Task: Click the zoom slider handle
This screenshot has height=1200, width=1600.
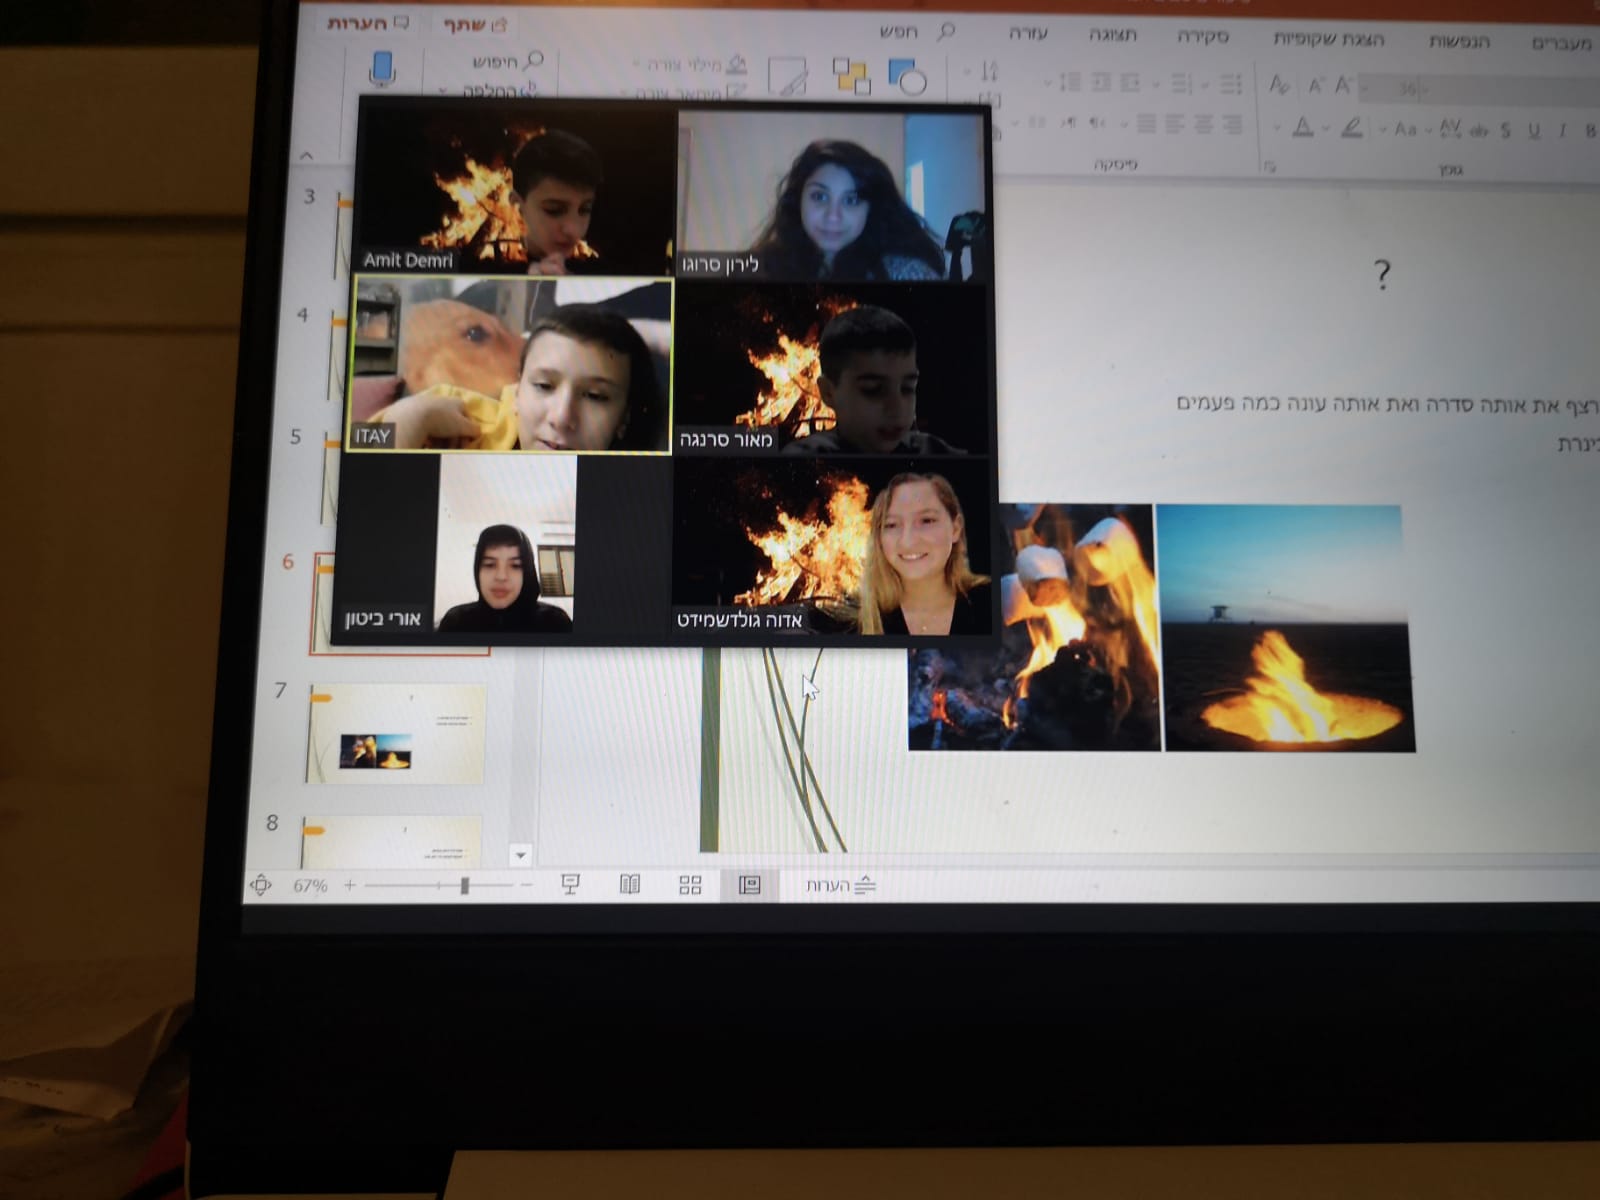Action: [464, 885]
